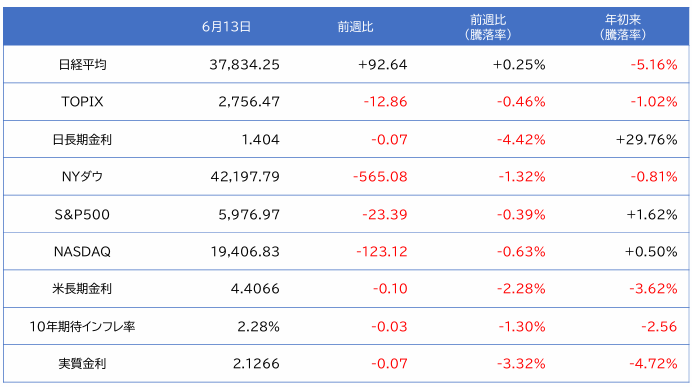Click the 37,834.25 Nikkei value cell
Viewport: 692px width, 387px height.
[x=244, y=65]
